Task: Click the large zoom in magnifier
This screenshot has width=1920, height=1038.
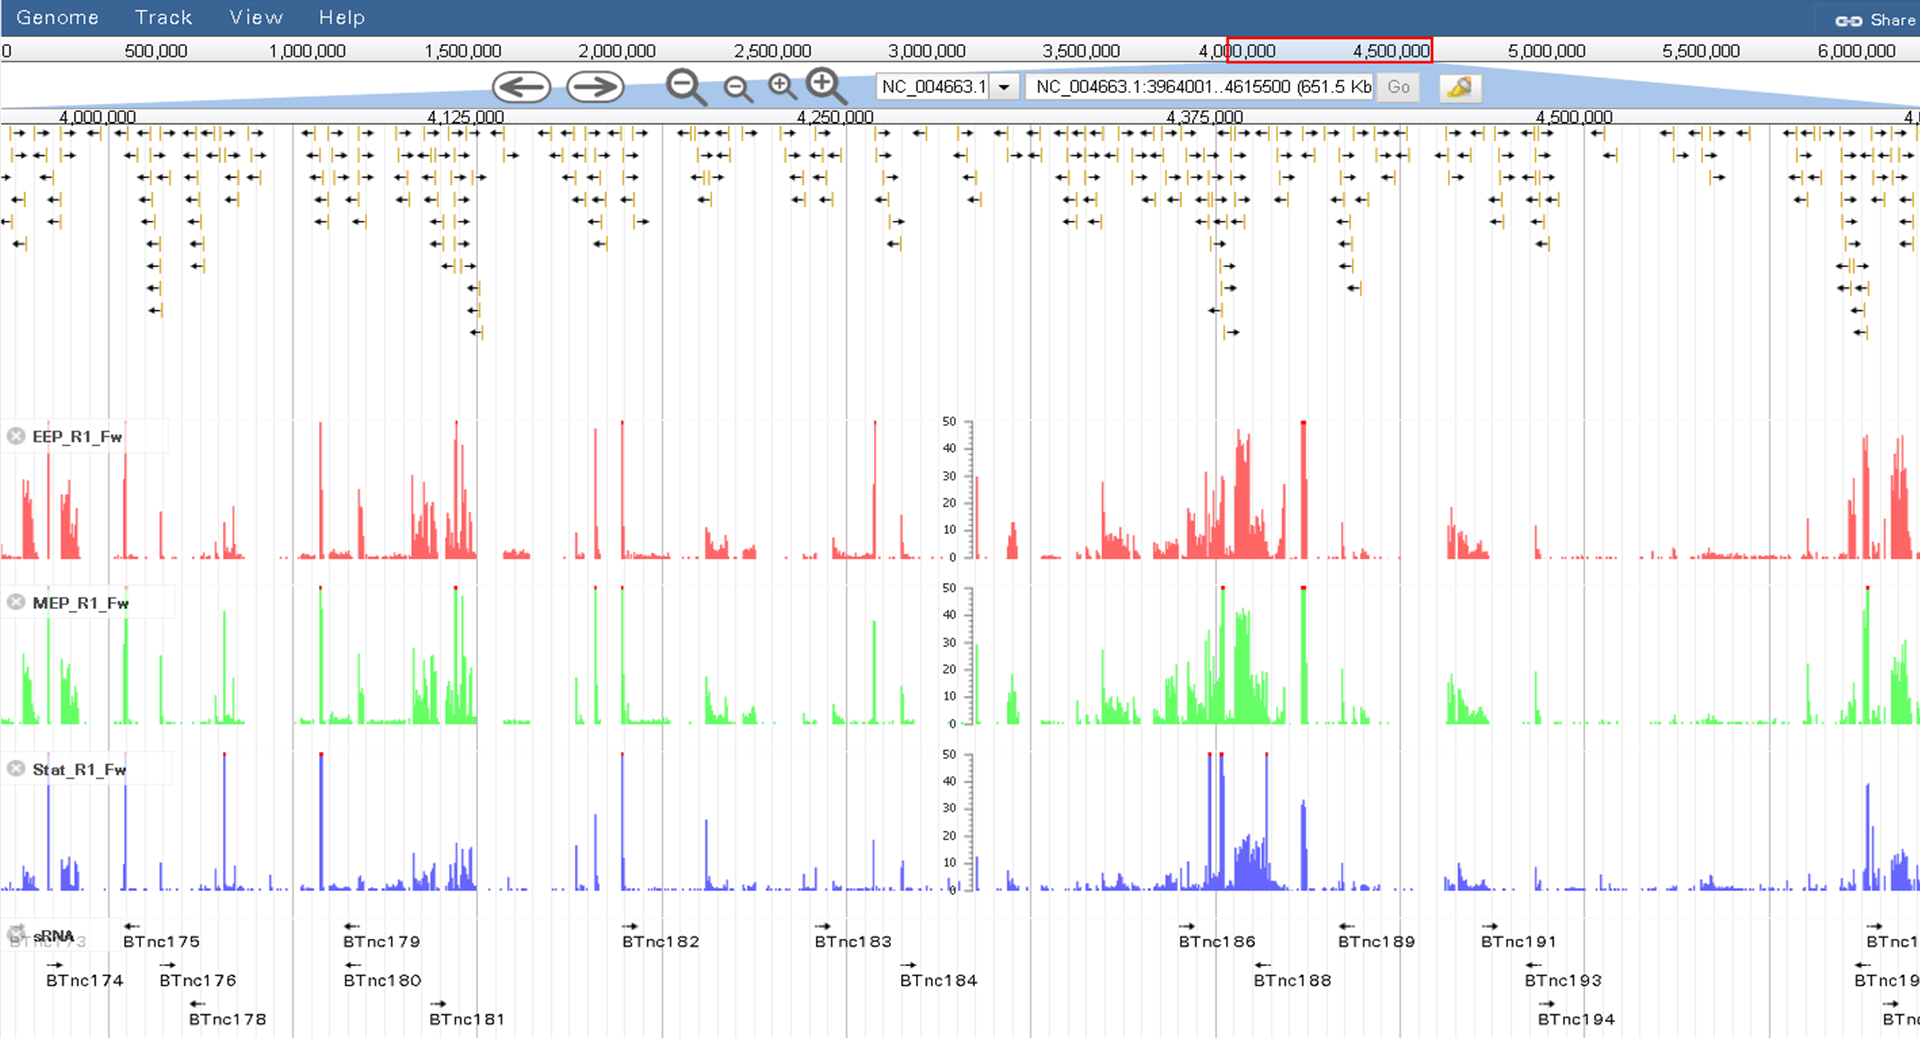Action: pyautogui.click(x=826, y=87)
